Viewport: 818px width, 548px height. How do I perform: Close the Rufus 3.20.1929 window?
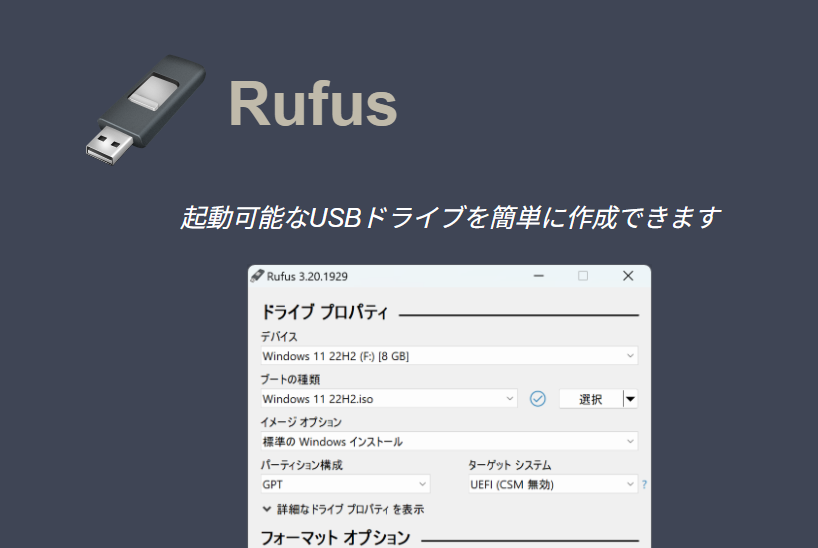628,276
